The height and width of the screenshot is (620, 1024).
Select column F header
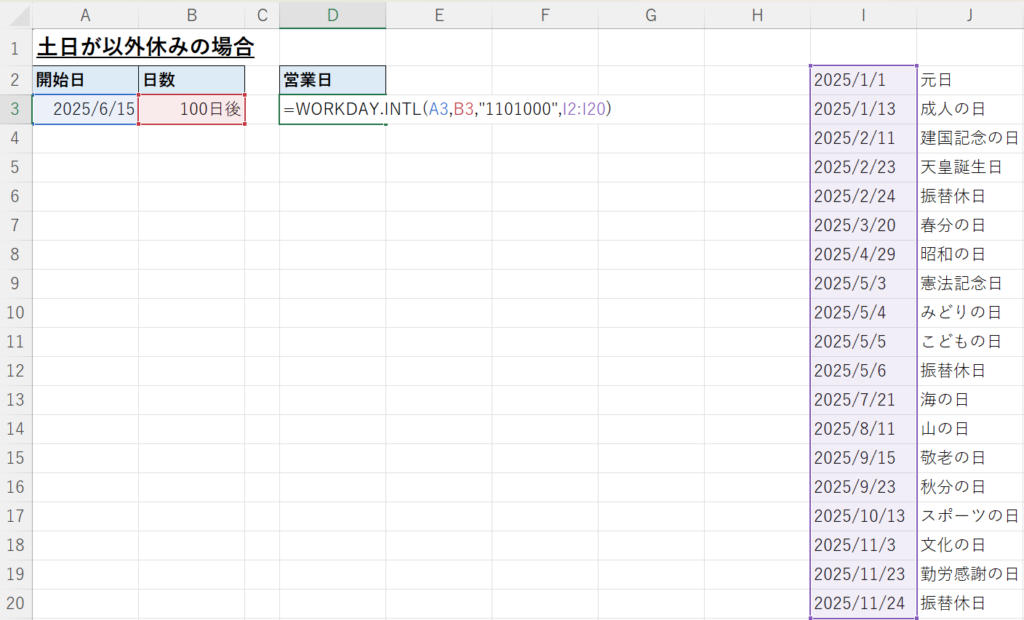(545, 15)
